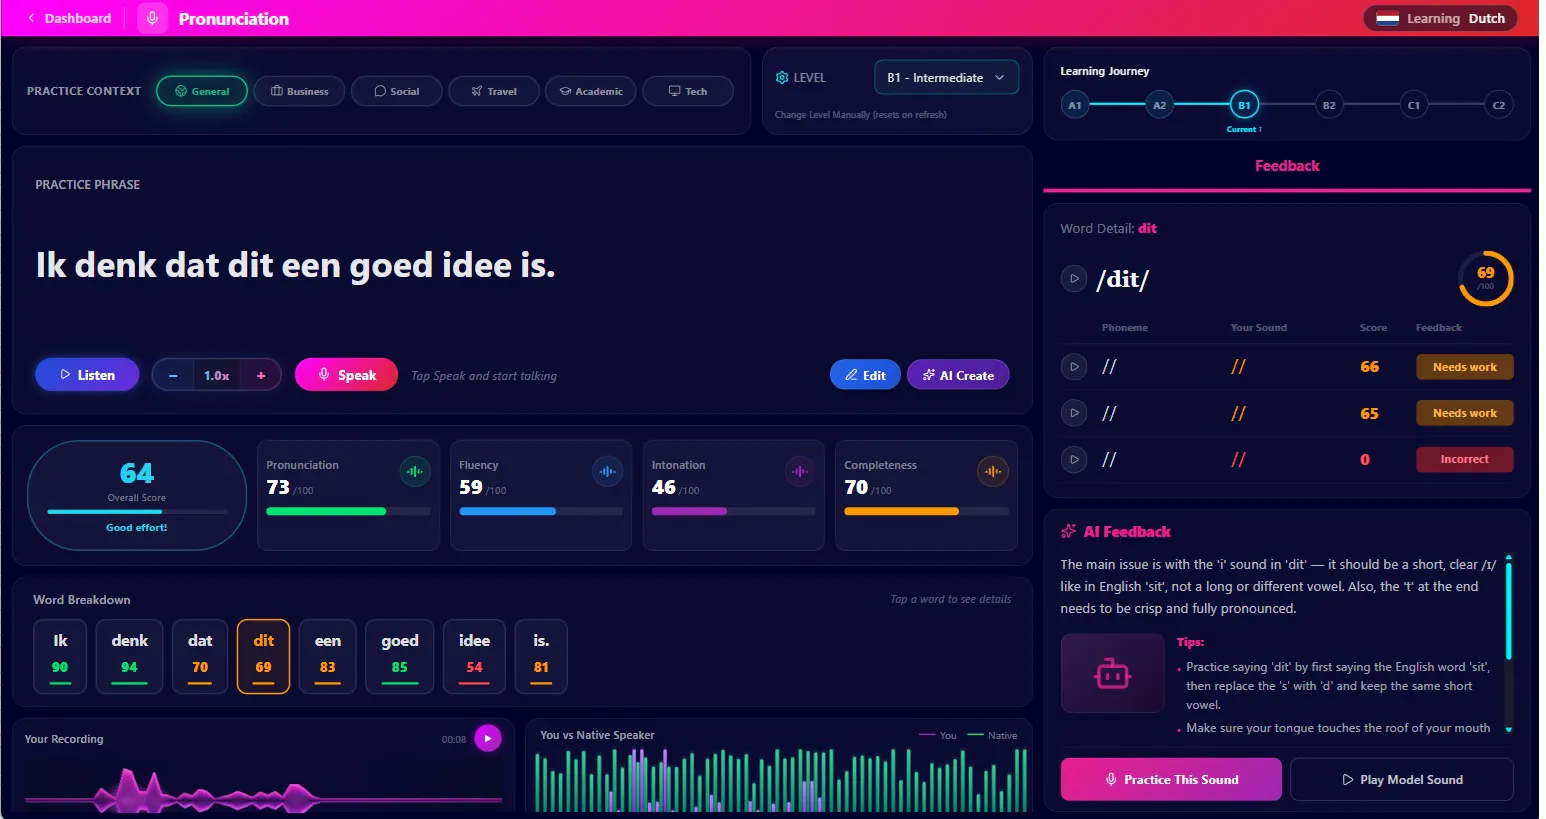Increase playback speed with plus button
Viewport: 1546px width, 819px height.
[x=261, y=375]
